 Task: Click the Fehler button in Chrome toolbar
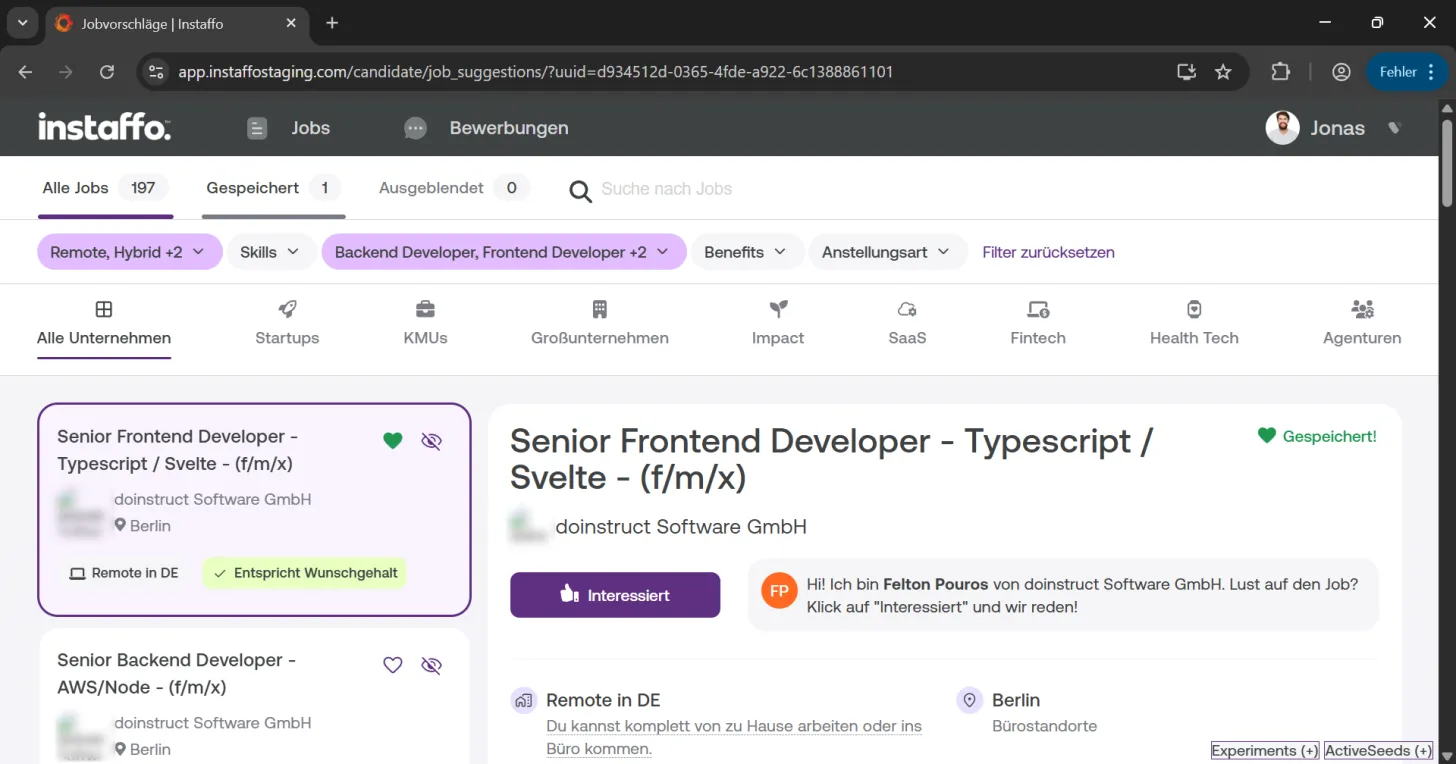[x=1407, y=72]
